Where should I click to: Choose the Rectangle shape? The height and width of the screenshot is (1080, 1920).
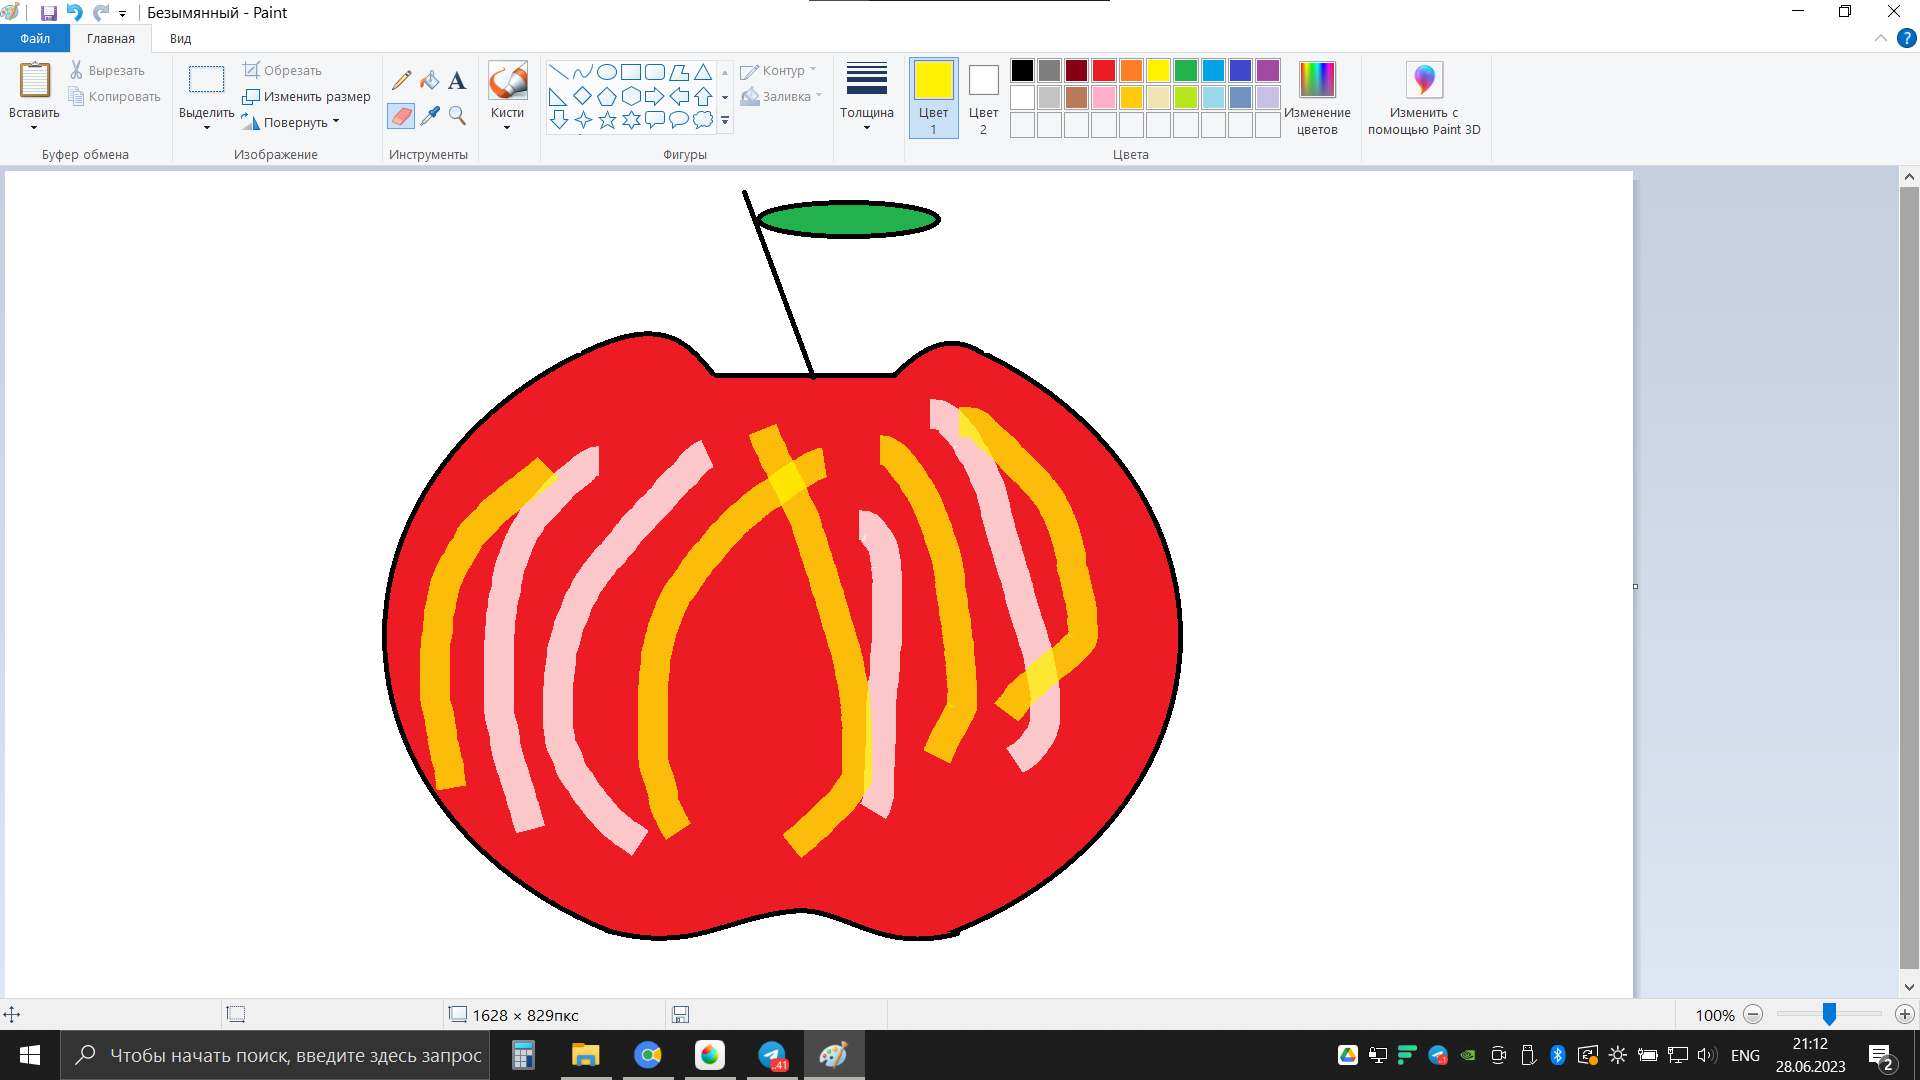pyautogui.click(x=631, y=72)
